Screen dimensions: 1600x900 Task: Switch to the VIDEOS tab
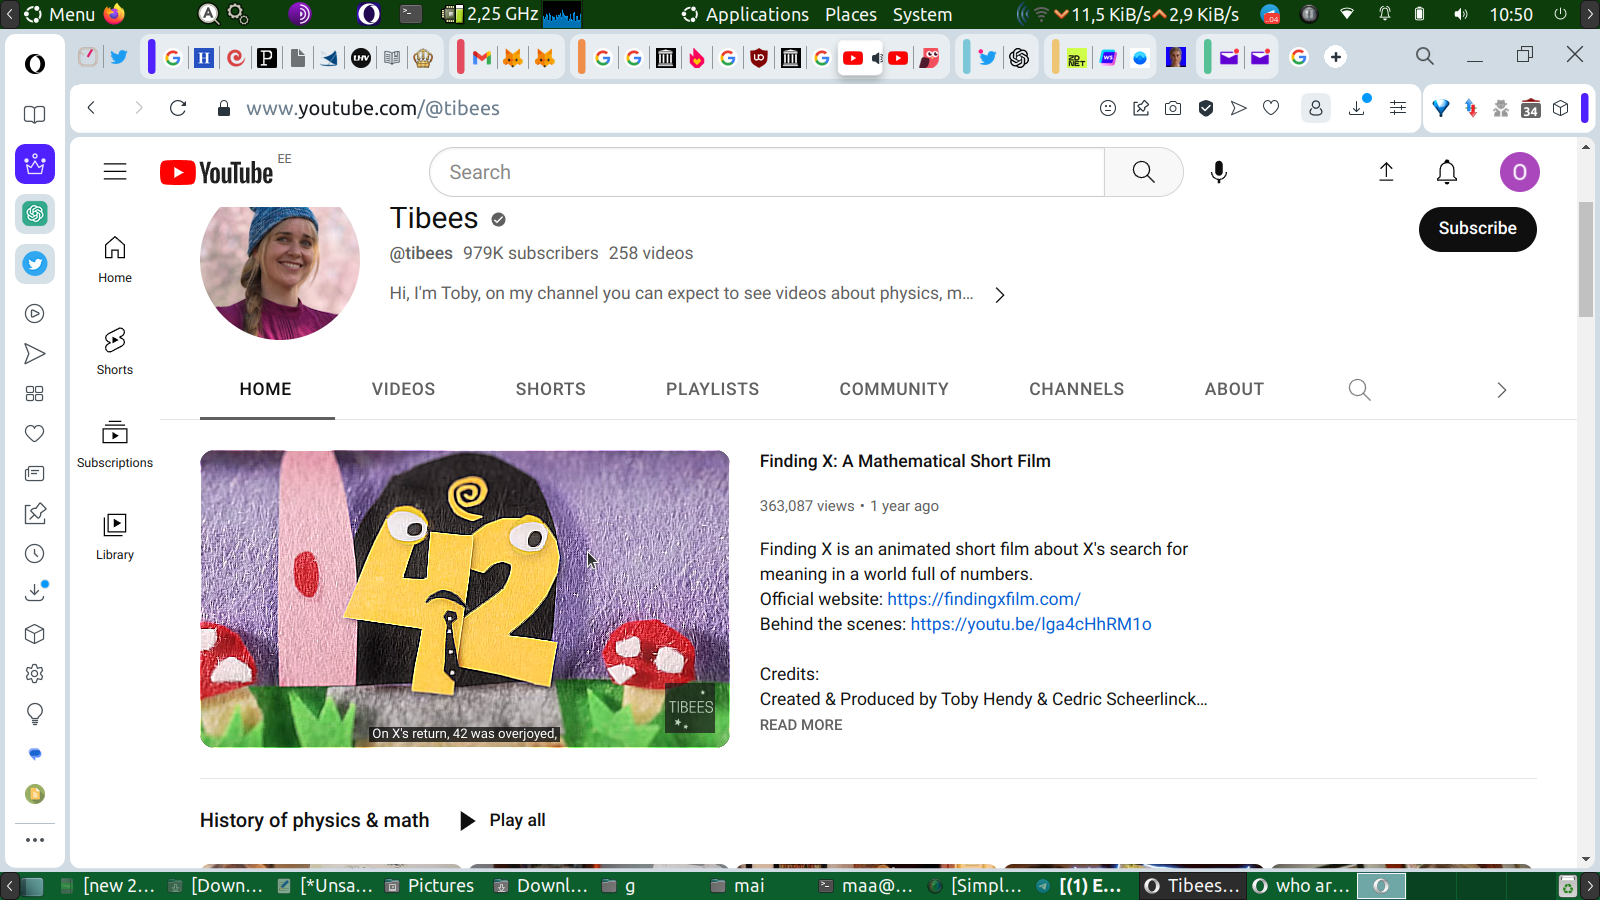[x=403, y=390]
